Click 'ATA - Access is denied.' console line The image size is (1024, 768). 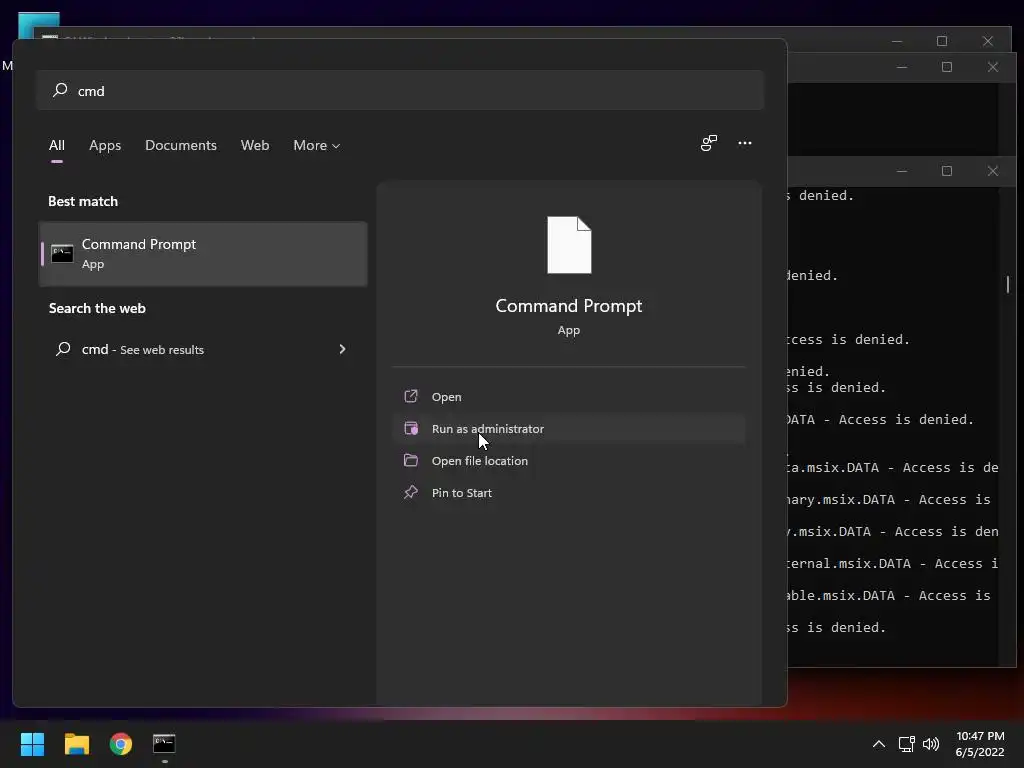click(x=880, y=419)
